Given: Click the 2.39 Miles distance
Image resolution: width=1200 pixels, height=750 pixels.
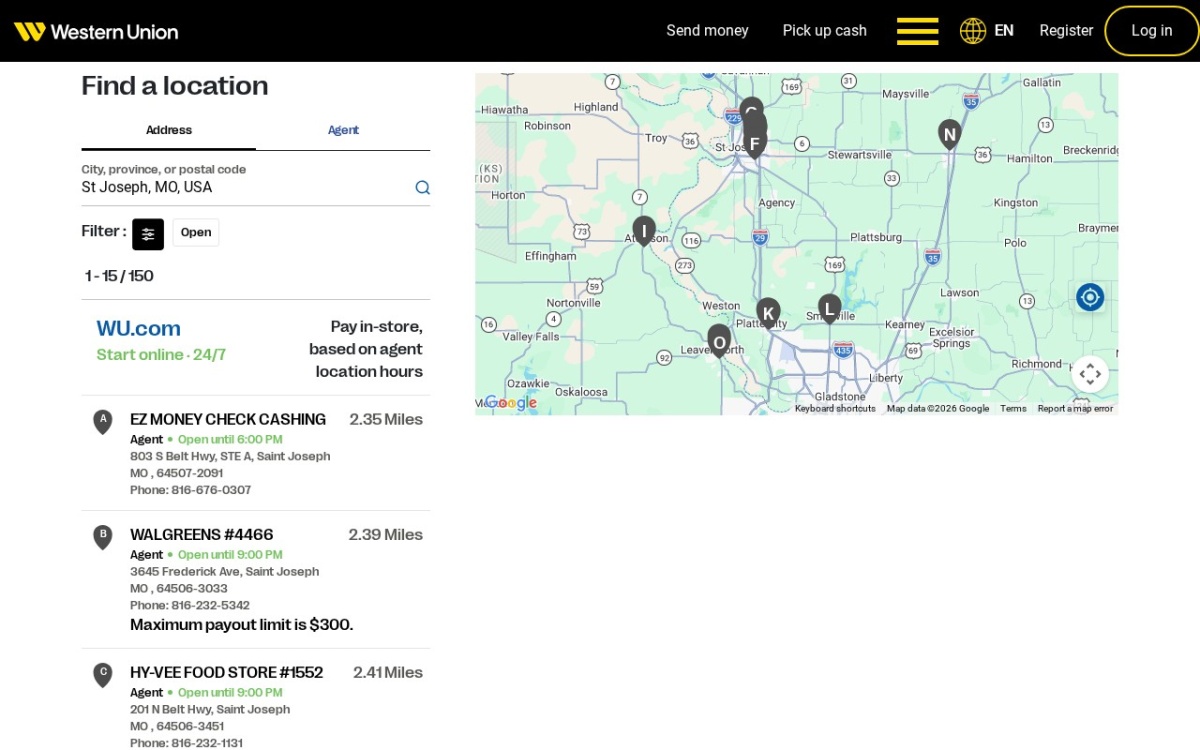Looking at the screenshot, I should pos(386,534).
